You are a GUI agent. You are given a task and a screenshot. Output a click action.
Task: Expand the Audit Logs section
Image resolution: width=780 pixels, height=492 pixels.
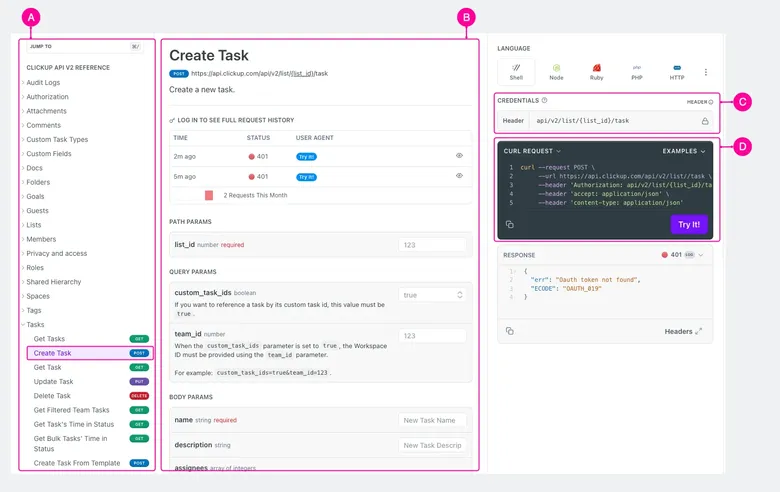(43, 83)
